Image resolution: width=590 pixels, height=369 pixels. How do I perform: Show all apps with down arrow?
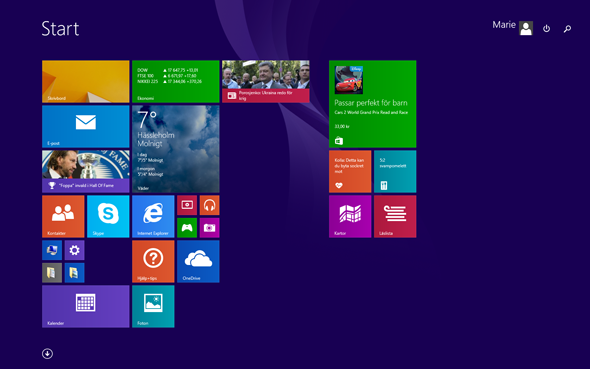pos(47,354)
